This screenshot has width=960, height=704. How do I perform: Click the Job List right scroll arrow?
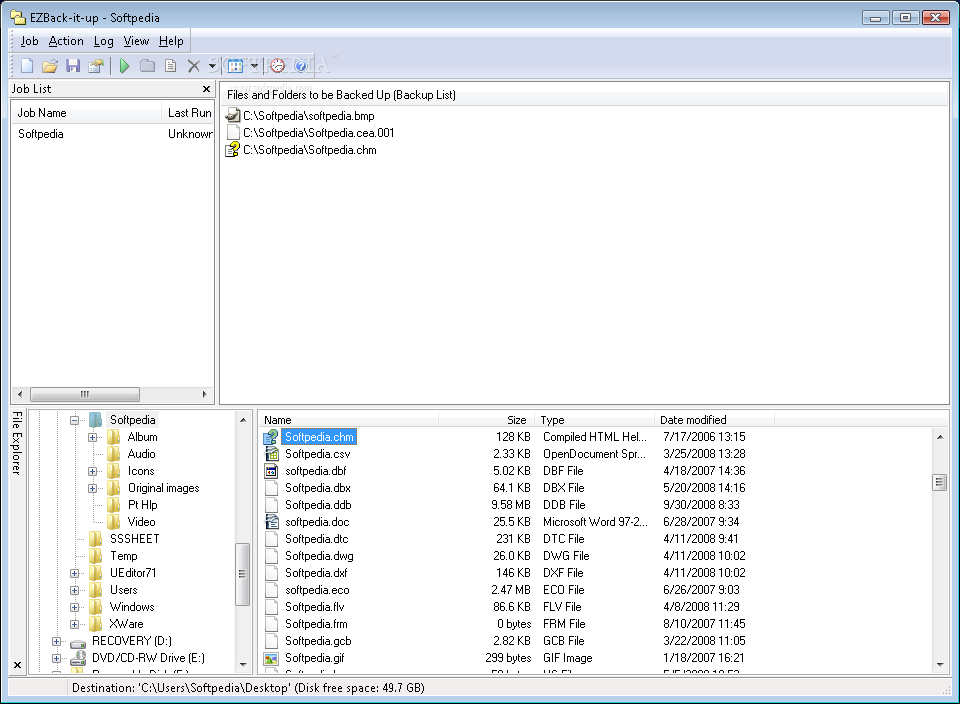(204, 394)
